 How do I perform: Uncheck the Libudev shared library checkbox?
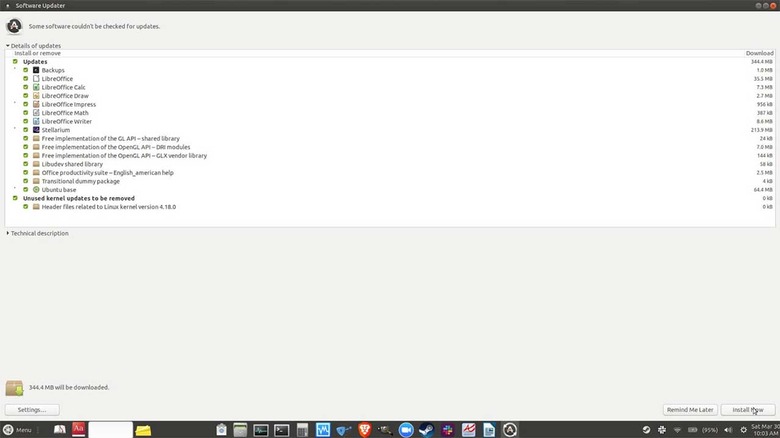(25, 164)
